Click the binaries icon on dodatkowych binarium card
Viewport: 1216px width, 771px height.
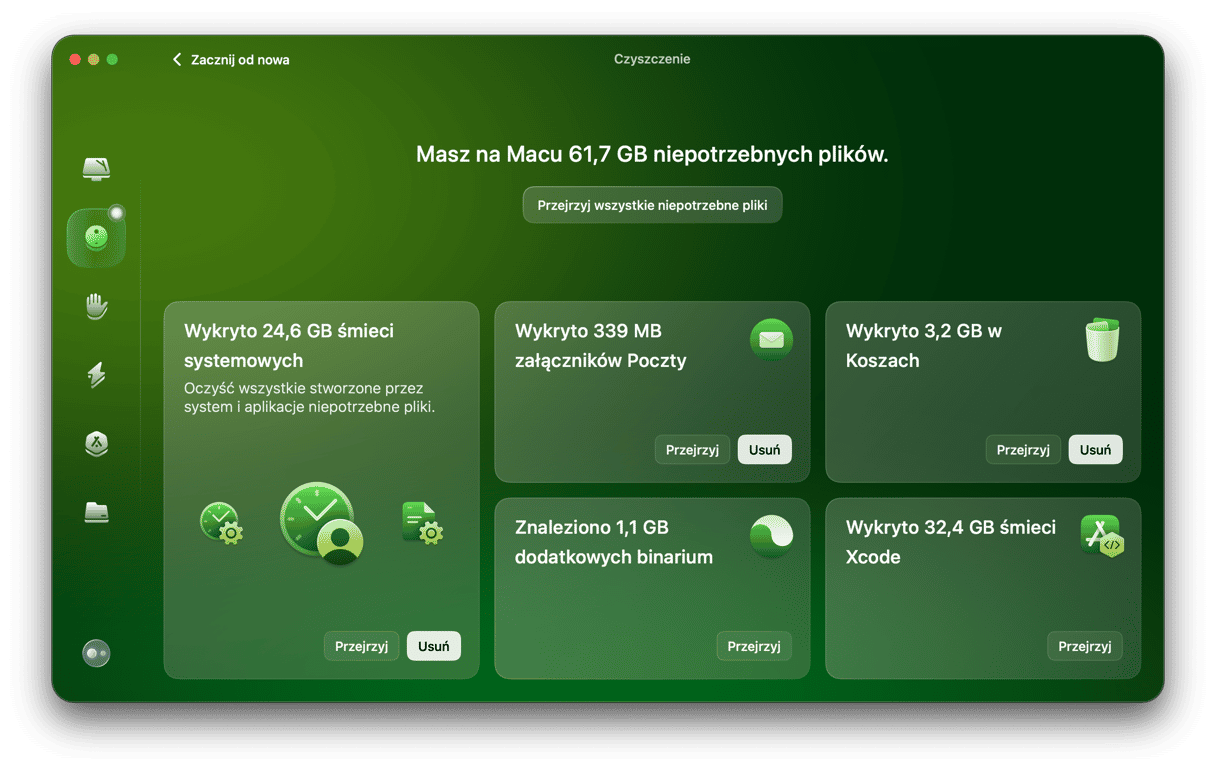(x=771, y=536)
